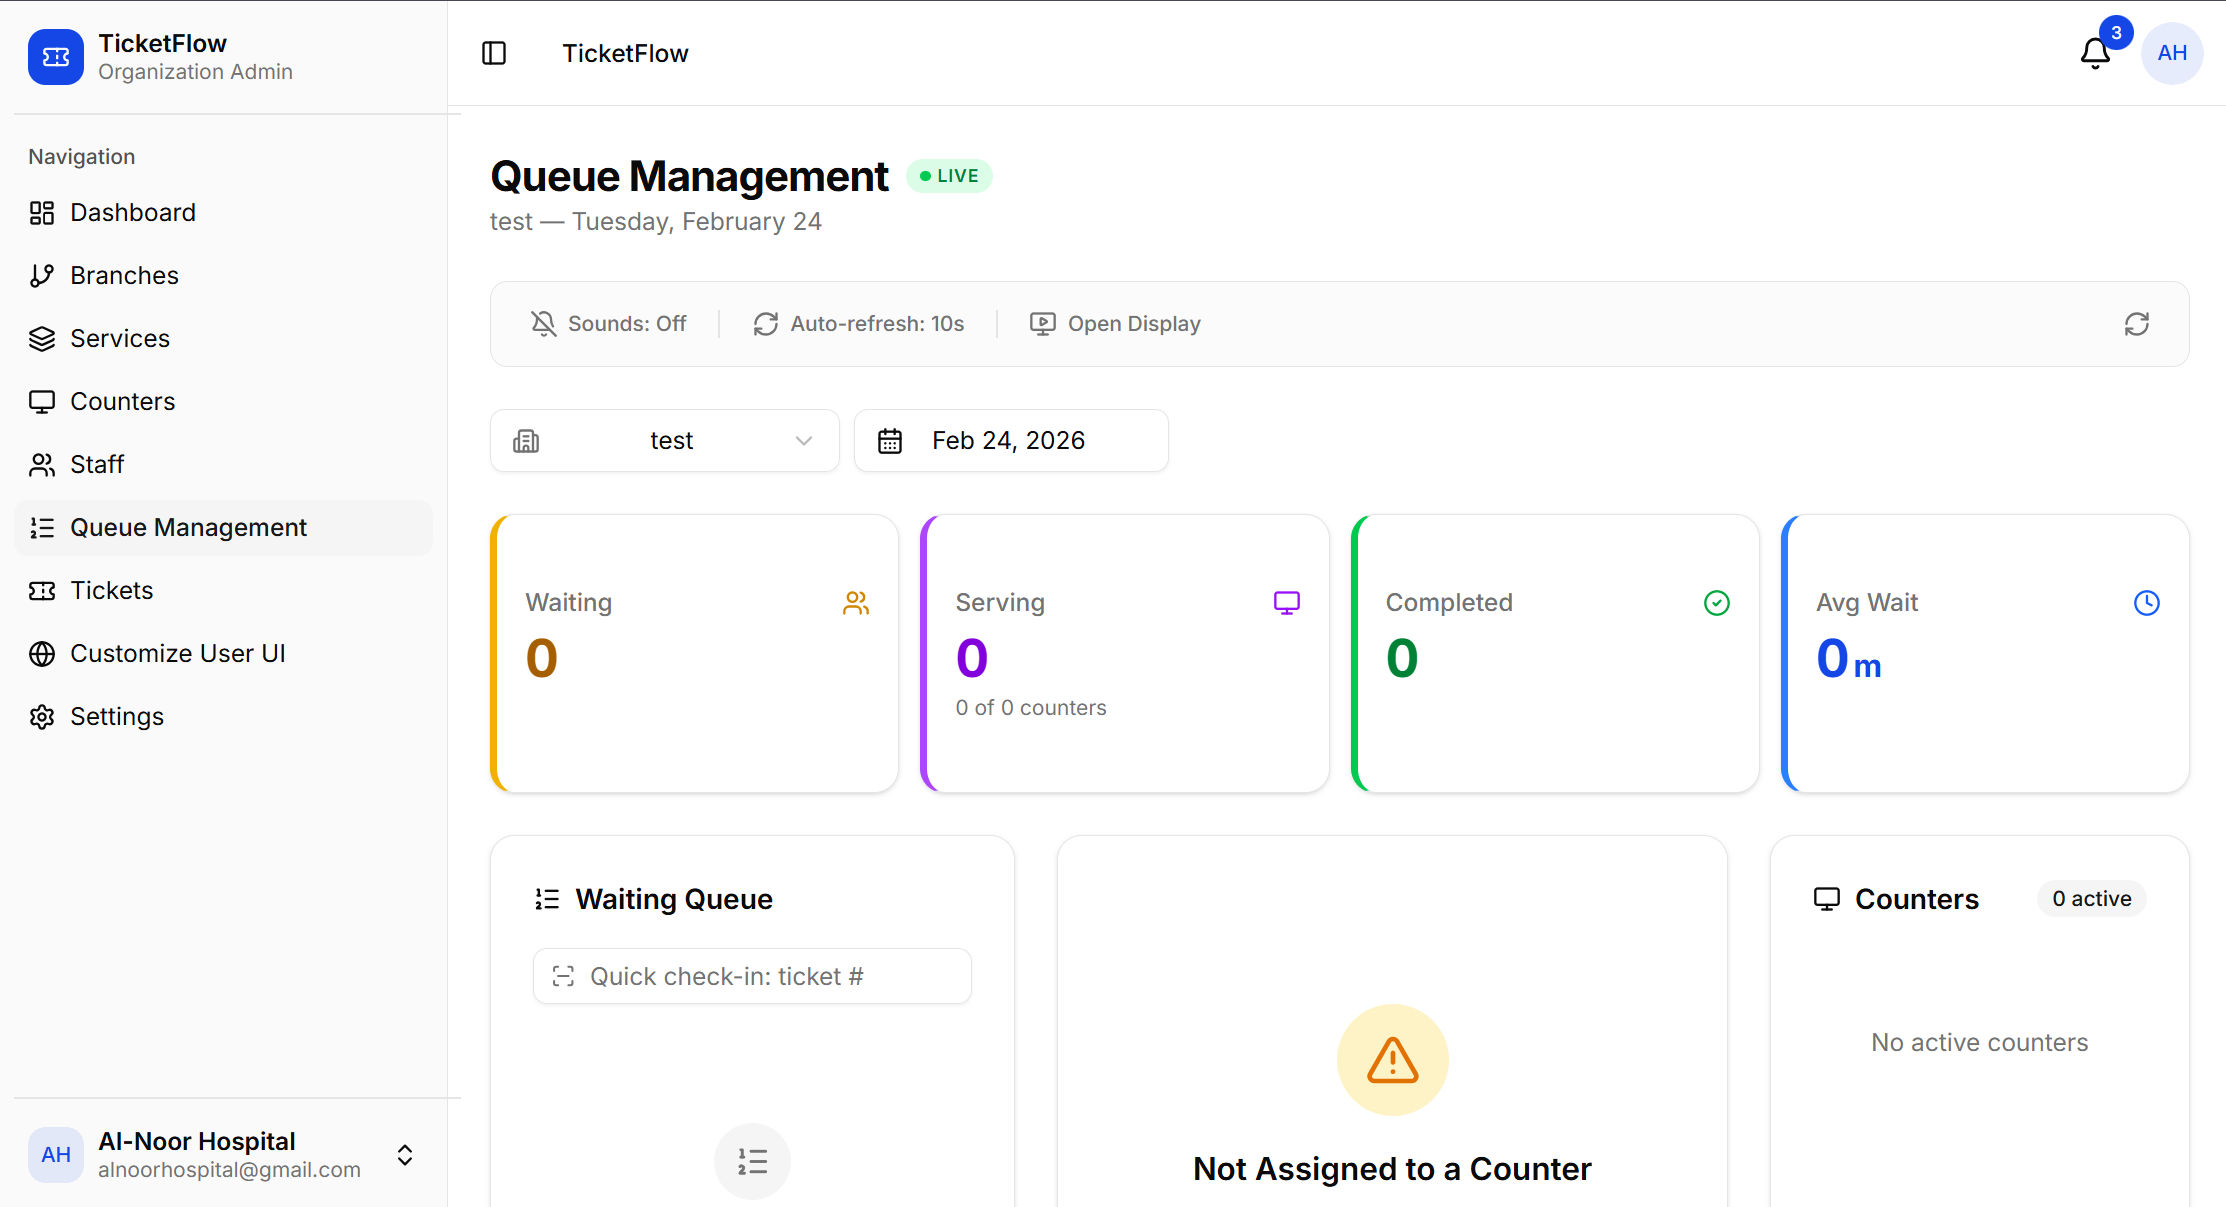The width and height of the screenshot is (2226, 1207).
Task: Toggle Sounds from Off to On
Action: point(610,323)
